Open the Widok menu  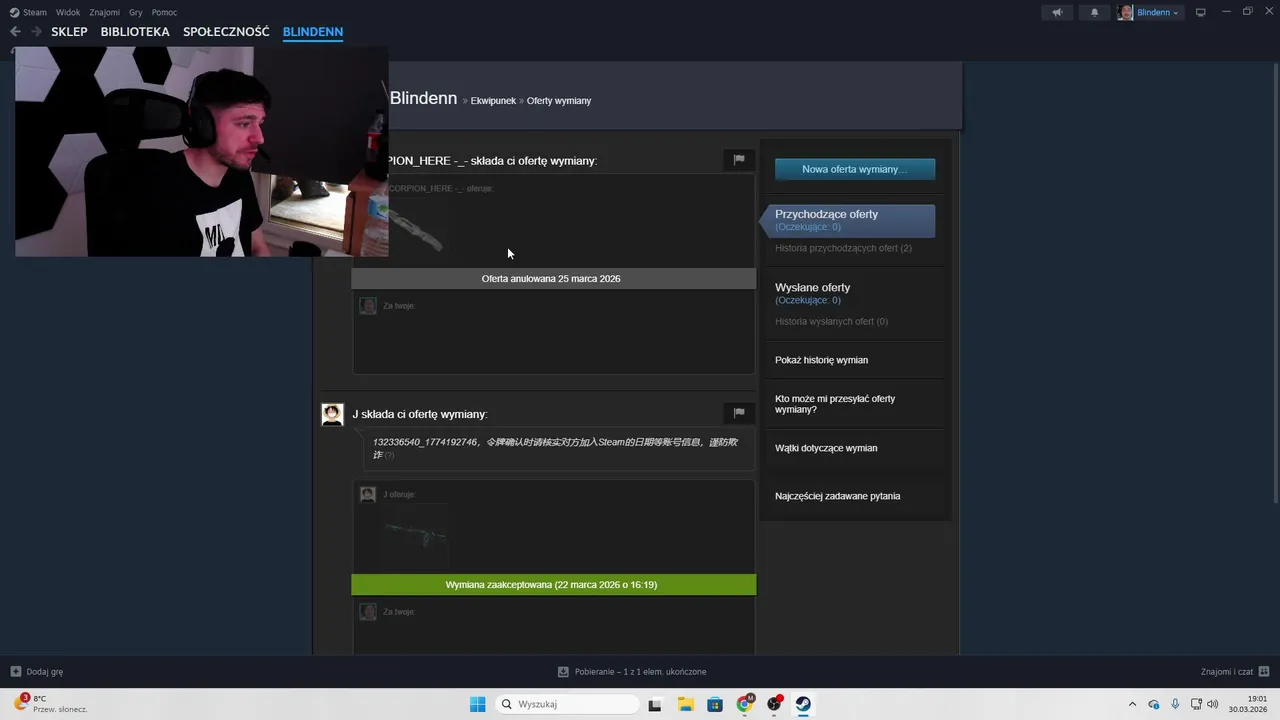68,12
